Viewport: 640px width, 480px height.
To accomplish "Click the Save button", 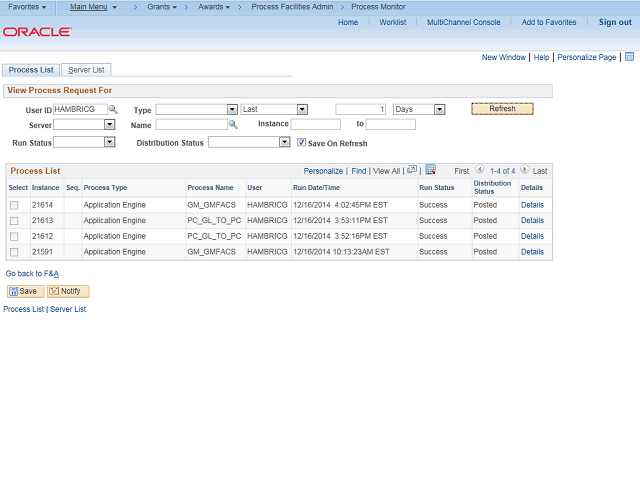I will pos(25,291).
